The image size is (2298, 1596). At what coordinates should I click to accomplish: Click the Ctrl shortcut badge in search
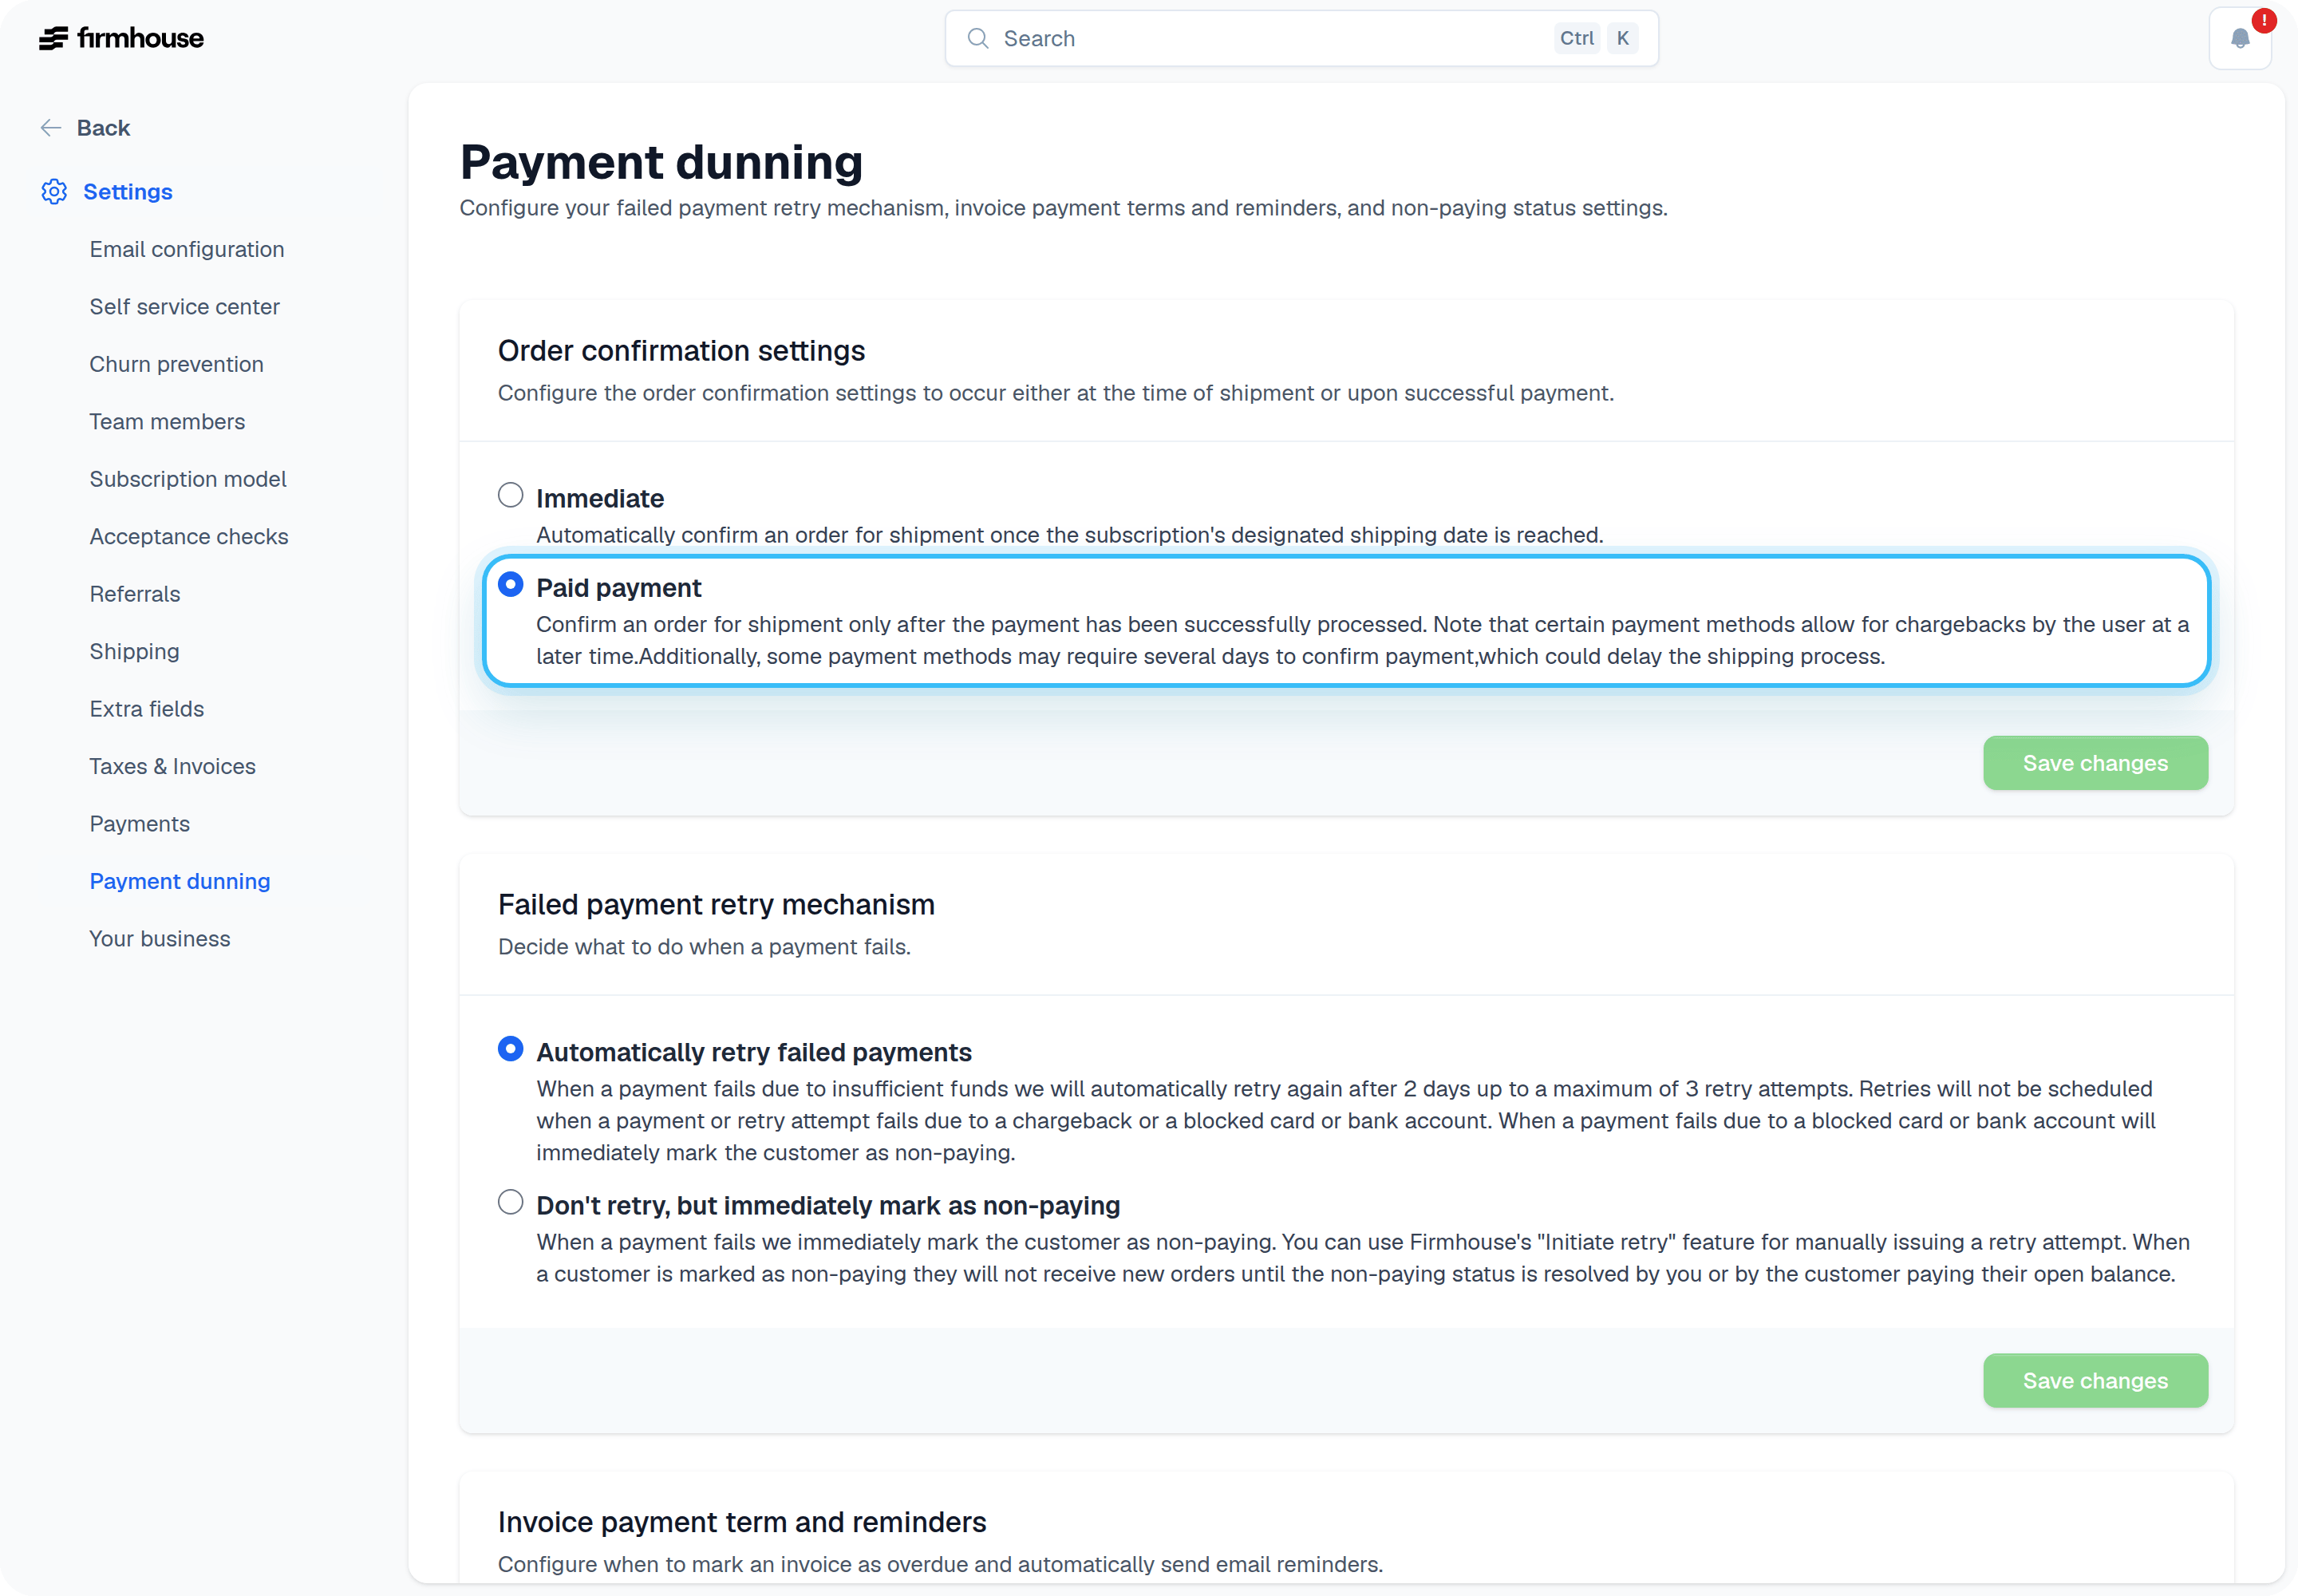1576,38
